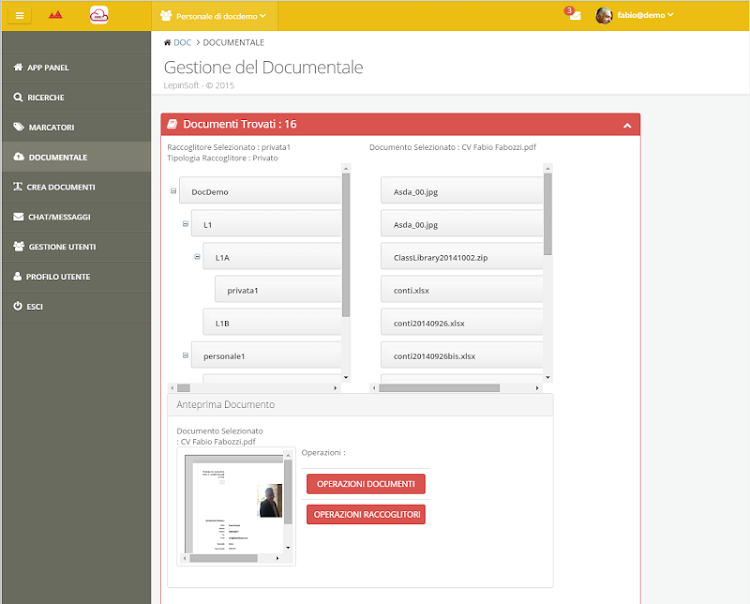
Task: Click the power icon next to Esci
Action: [18, 306]
